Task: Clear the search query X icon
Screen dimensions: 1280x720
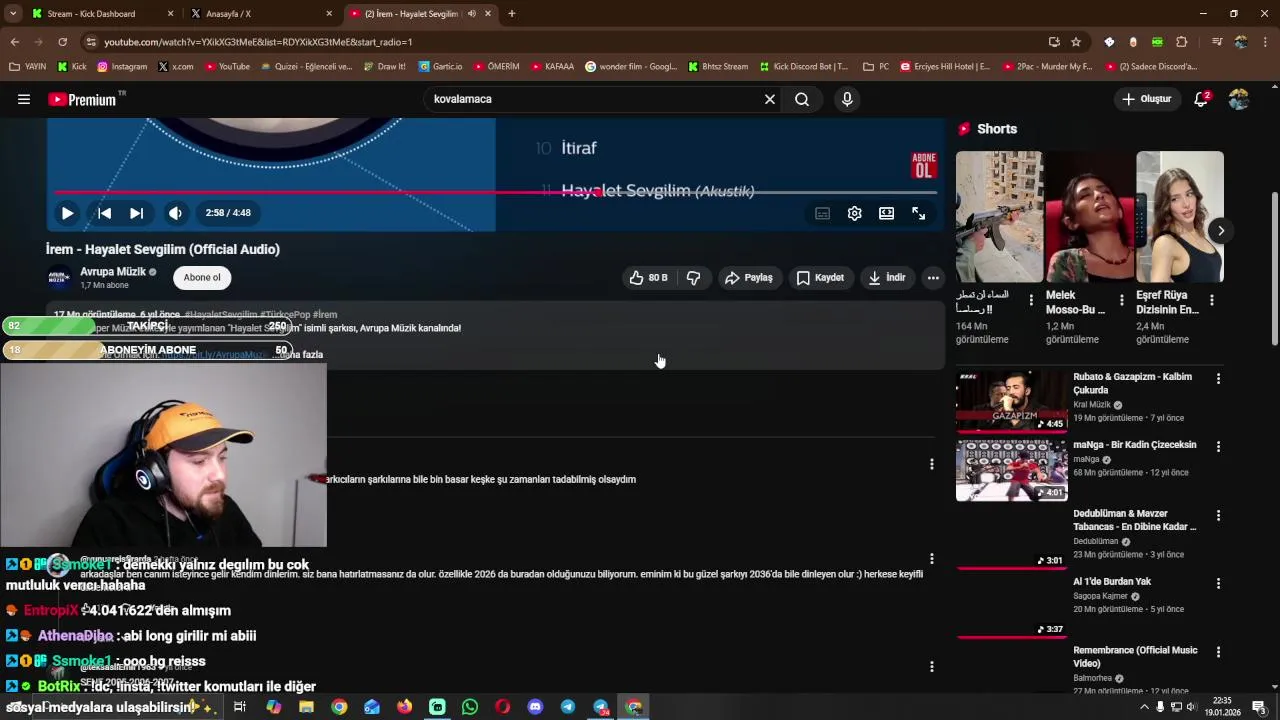Action: pos(770,99)
